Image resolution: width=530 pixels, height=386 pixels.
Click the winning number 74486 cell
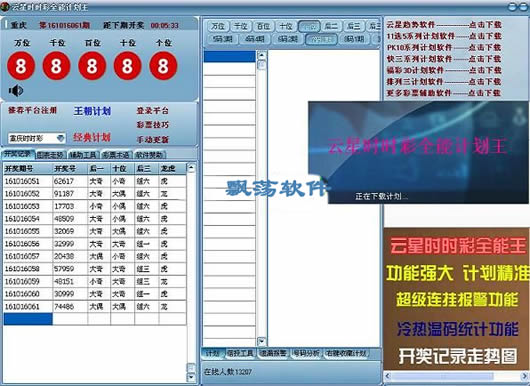coord(70,307)
